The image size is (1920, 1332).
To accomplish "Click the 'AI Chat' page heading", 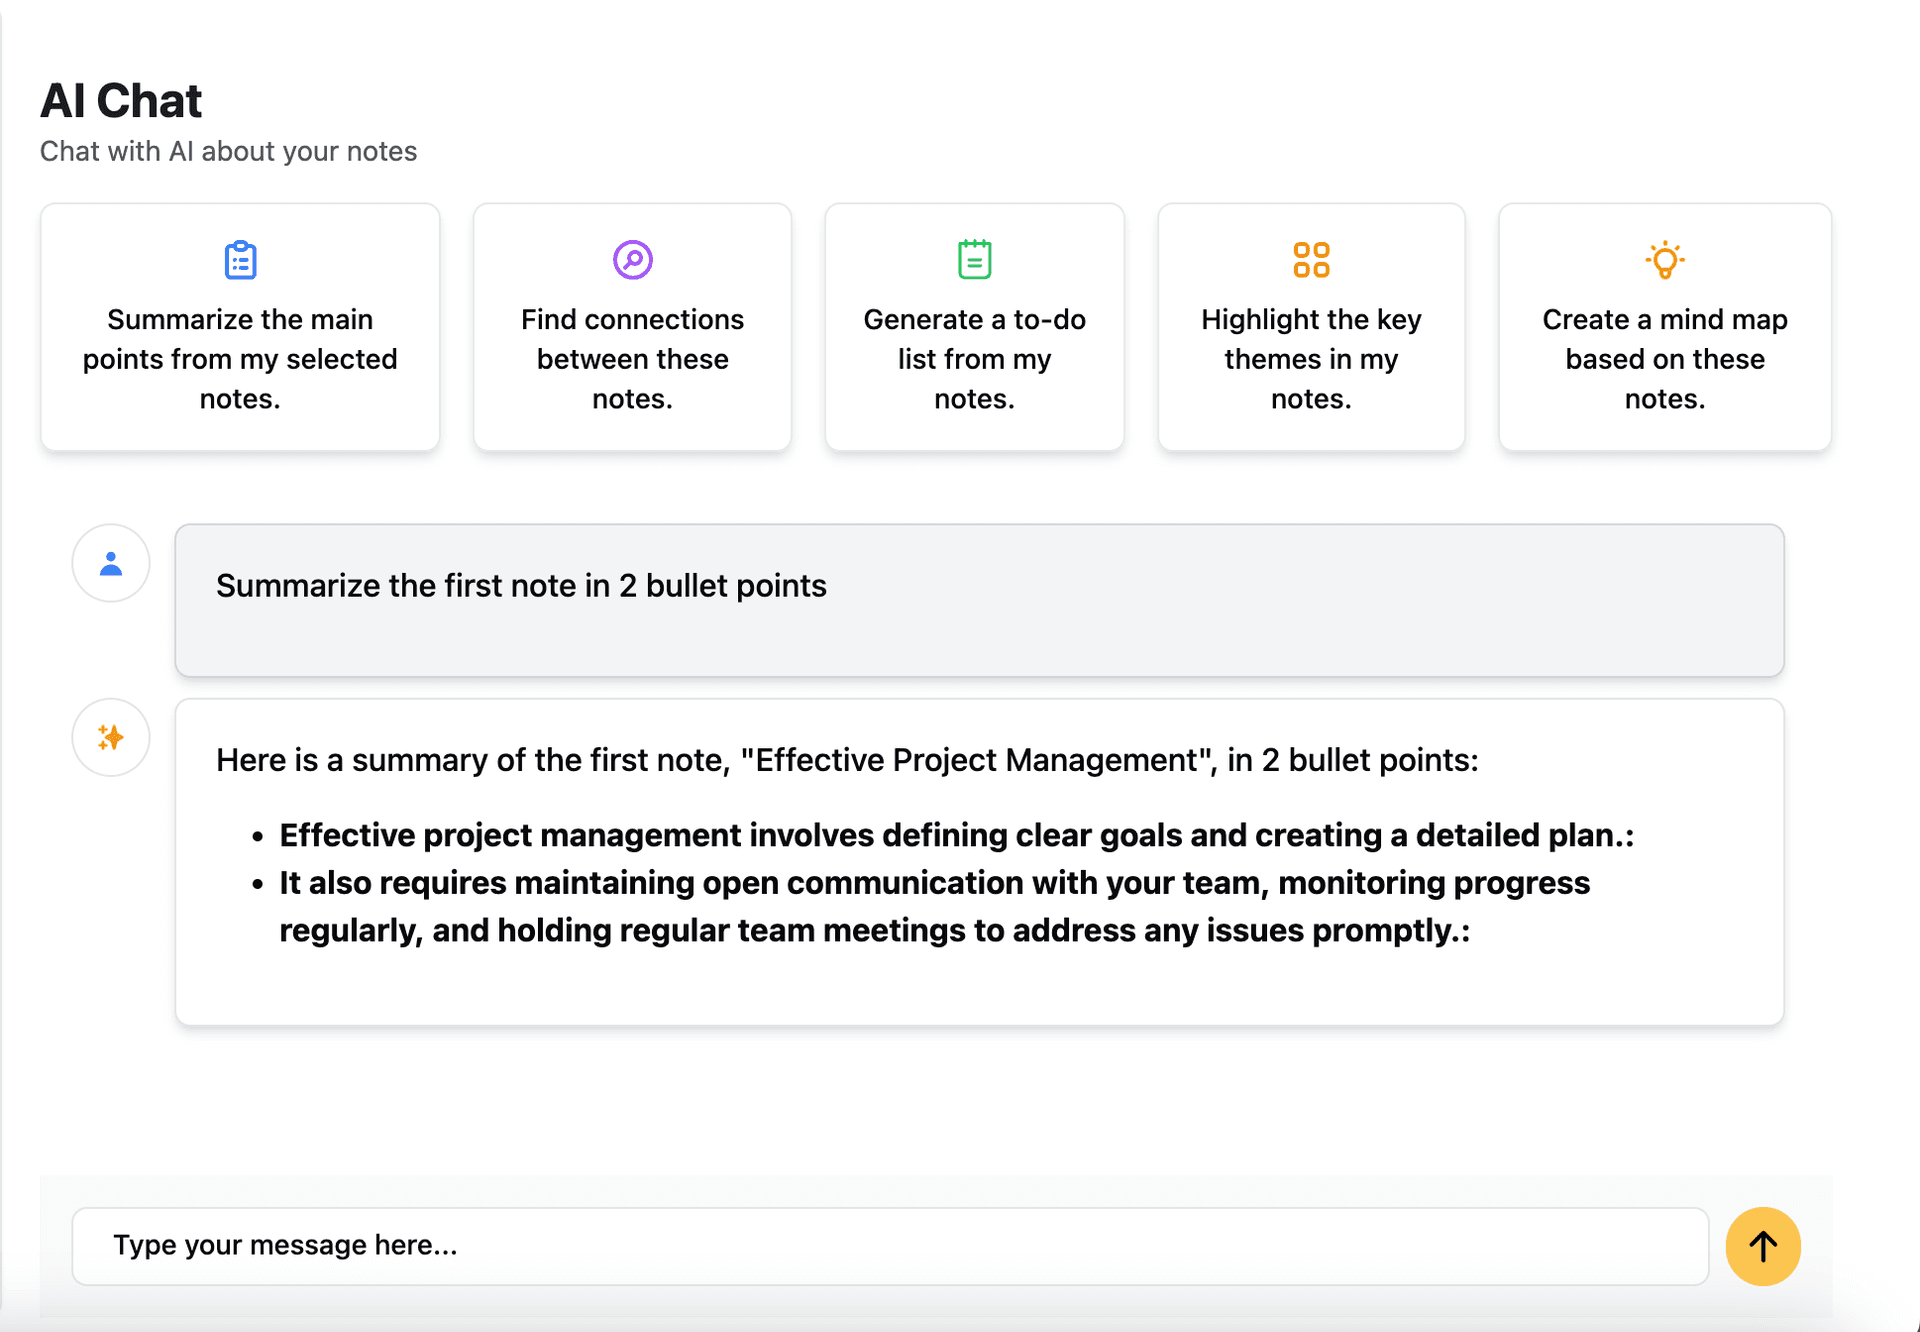I will (121, 101).
